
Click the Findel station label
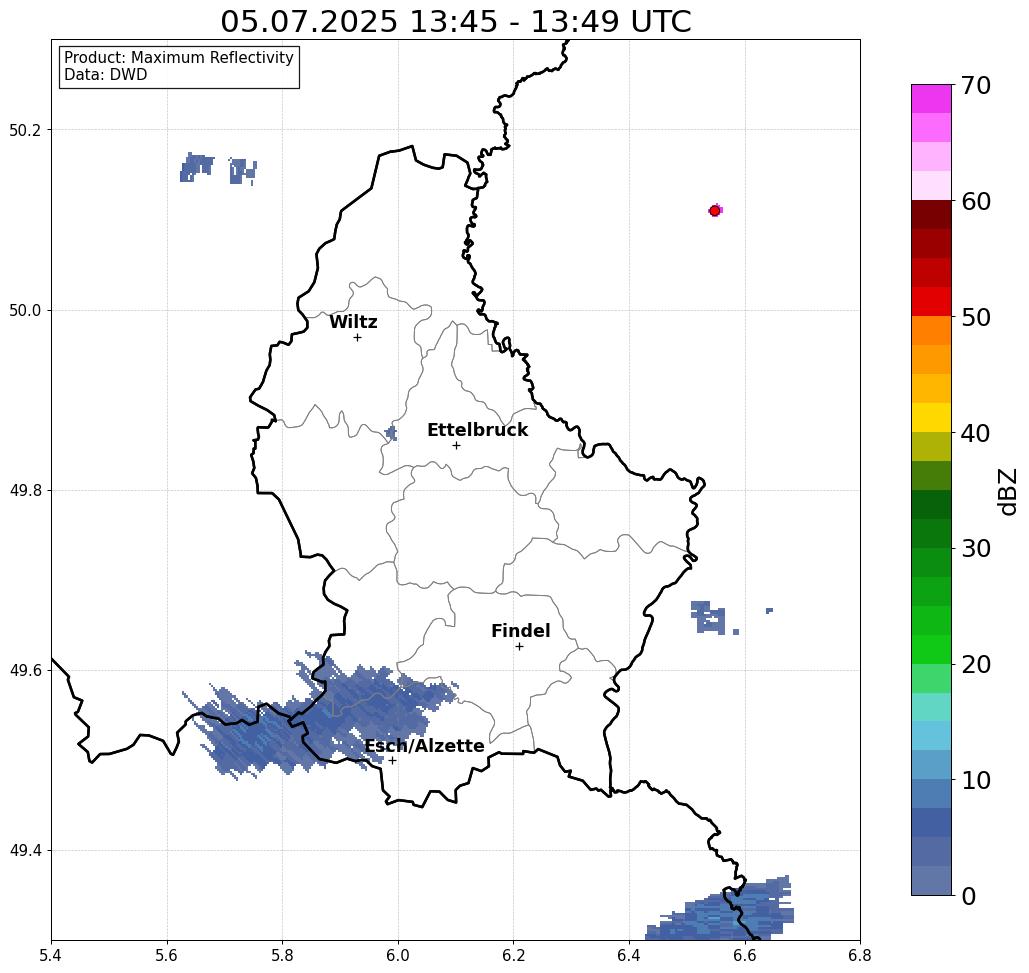click(520, 631)
